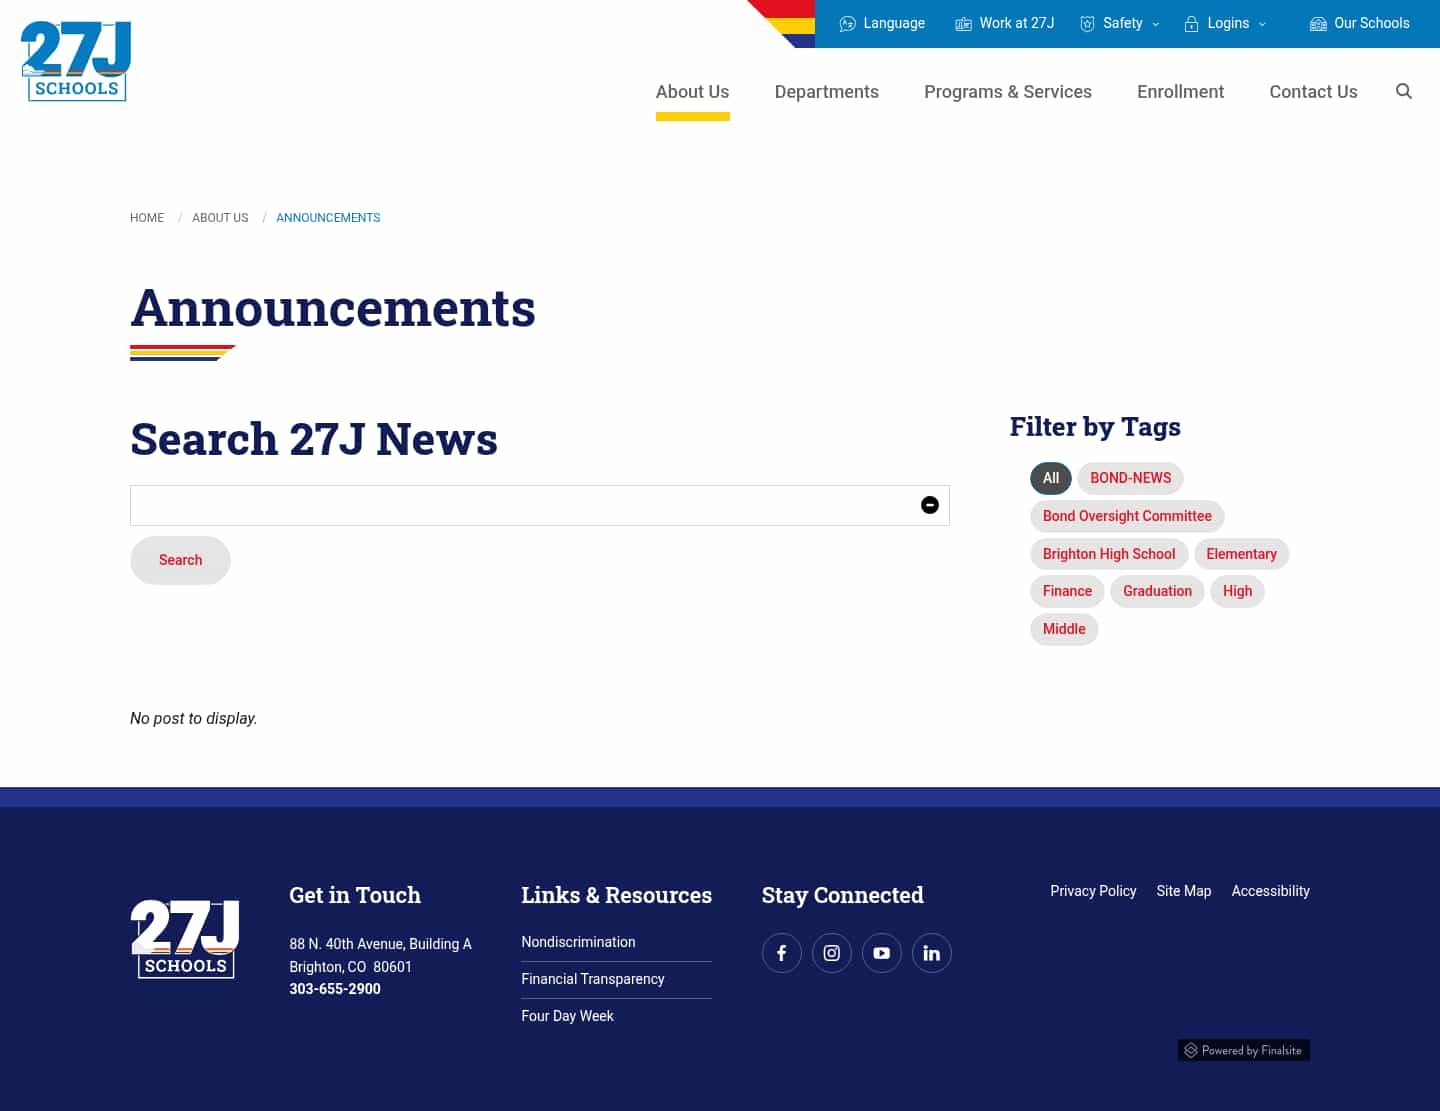This screenshot has width=1440, height=1111.
Task: Click the phone number 303-655-2900
Action: pos(335,989)
